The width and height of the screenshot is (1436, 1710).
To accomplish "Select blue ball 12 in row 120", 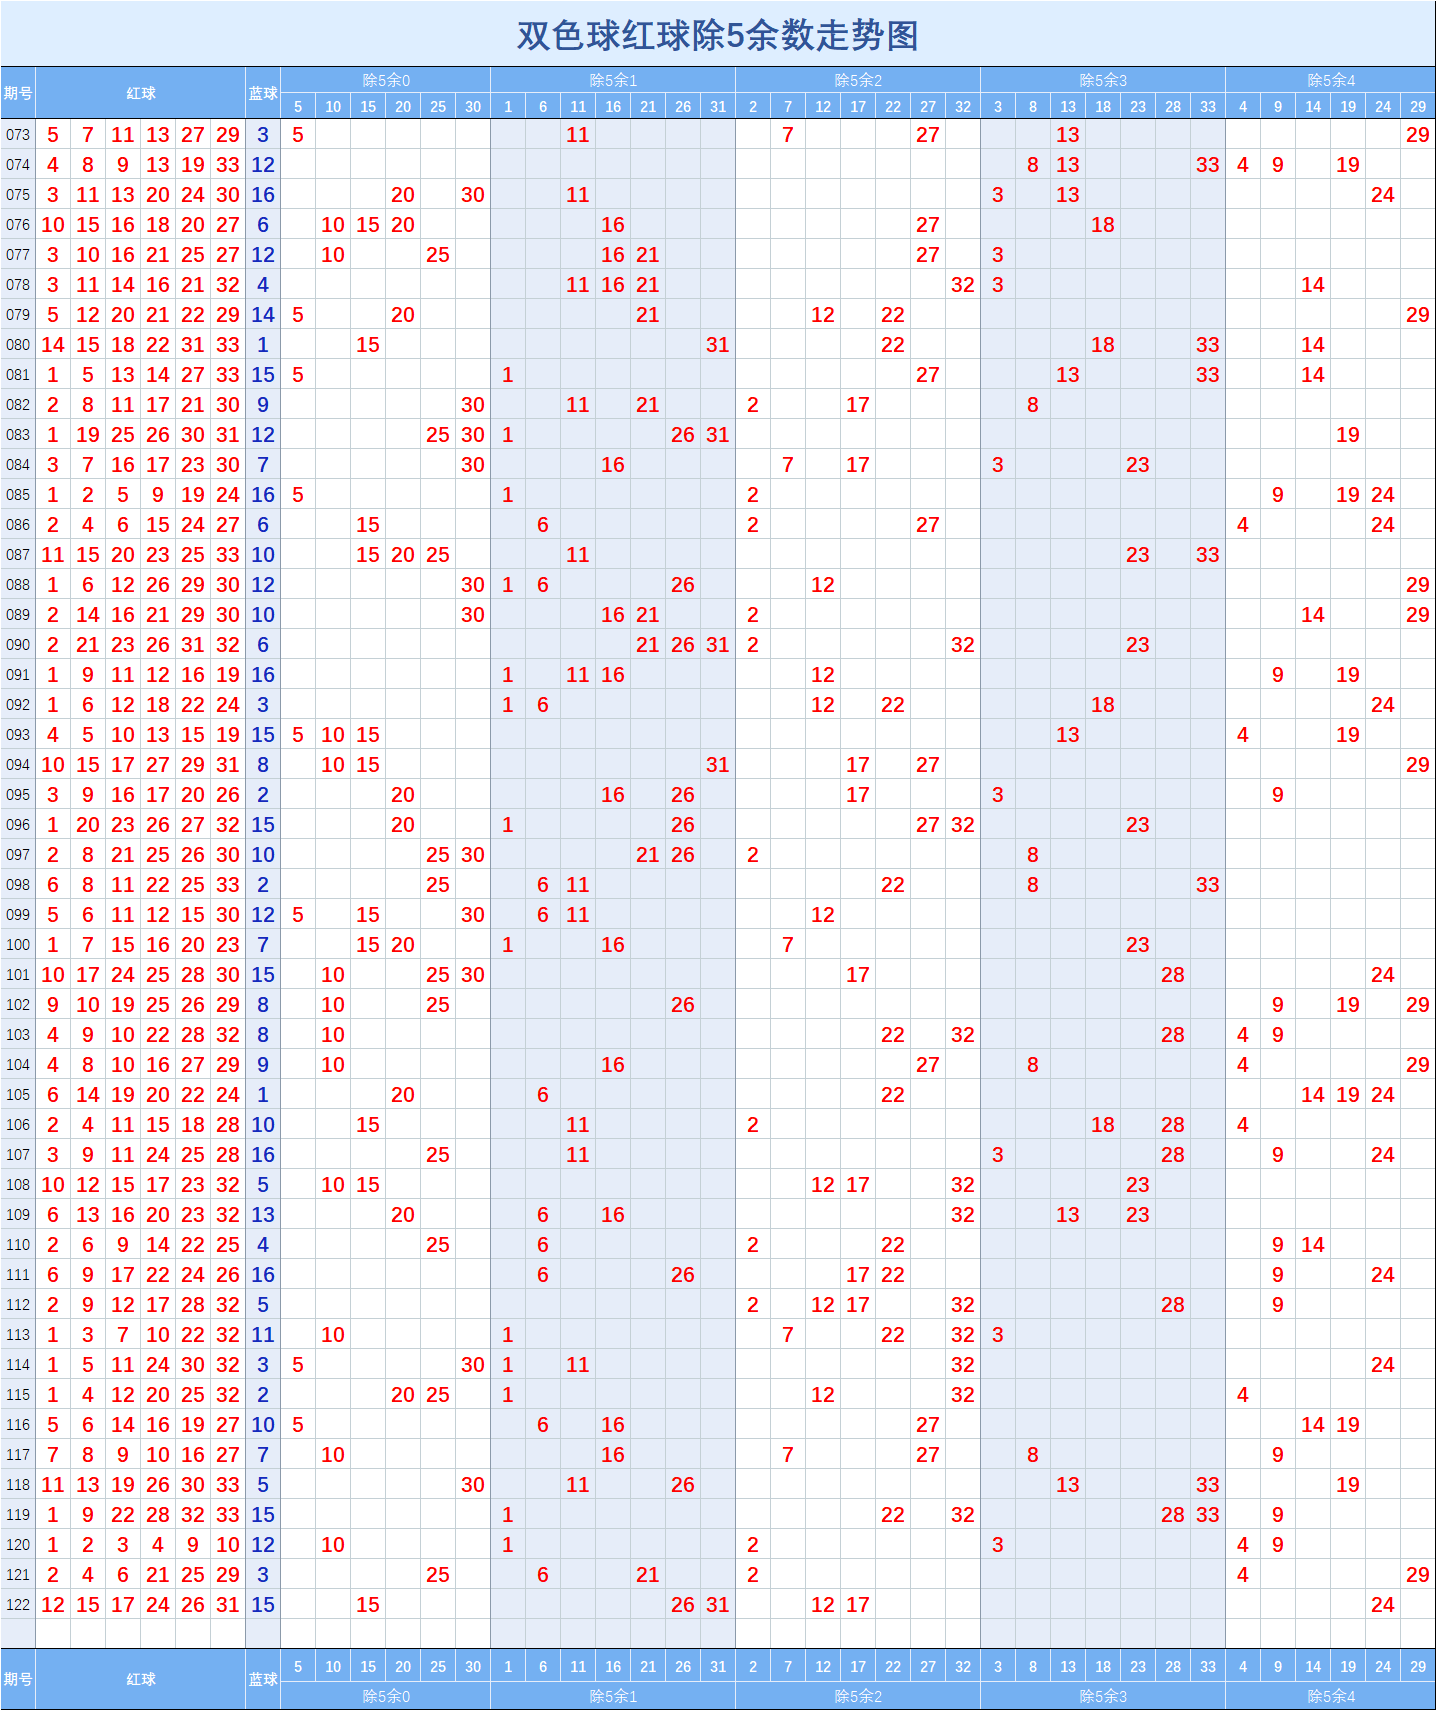I will coord(263,1544).
